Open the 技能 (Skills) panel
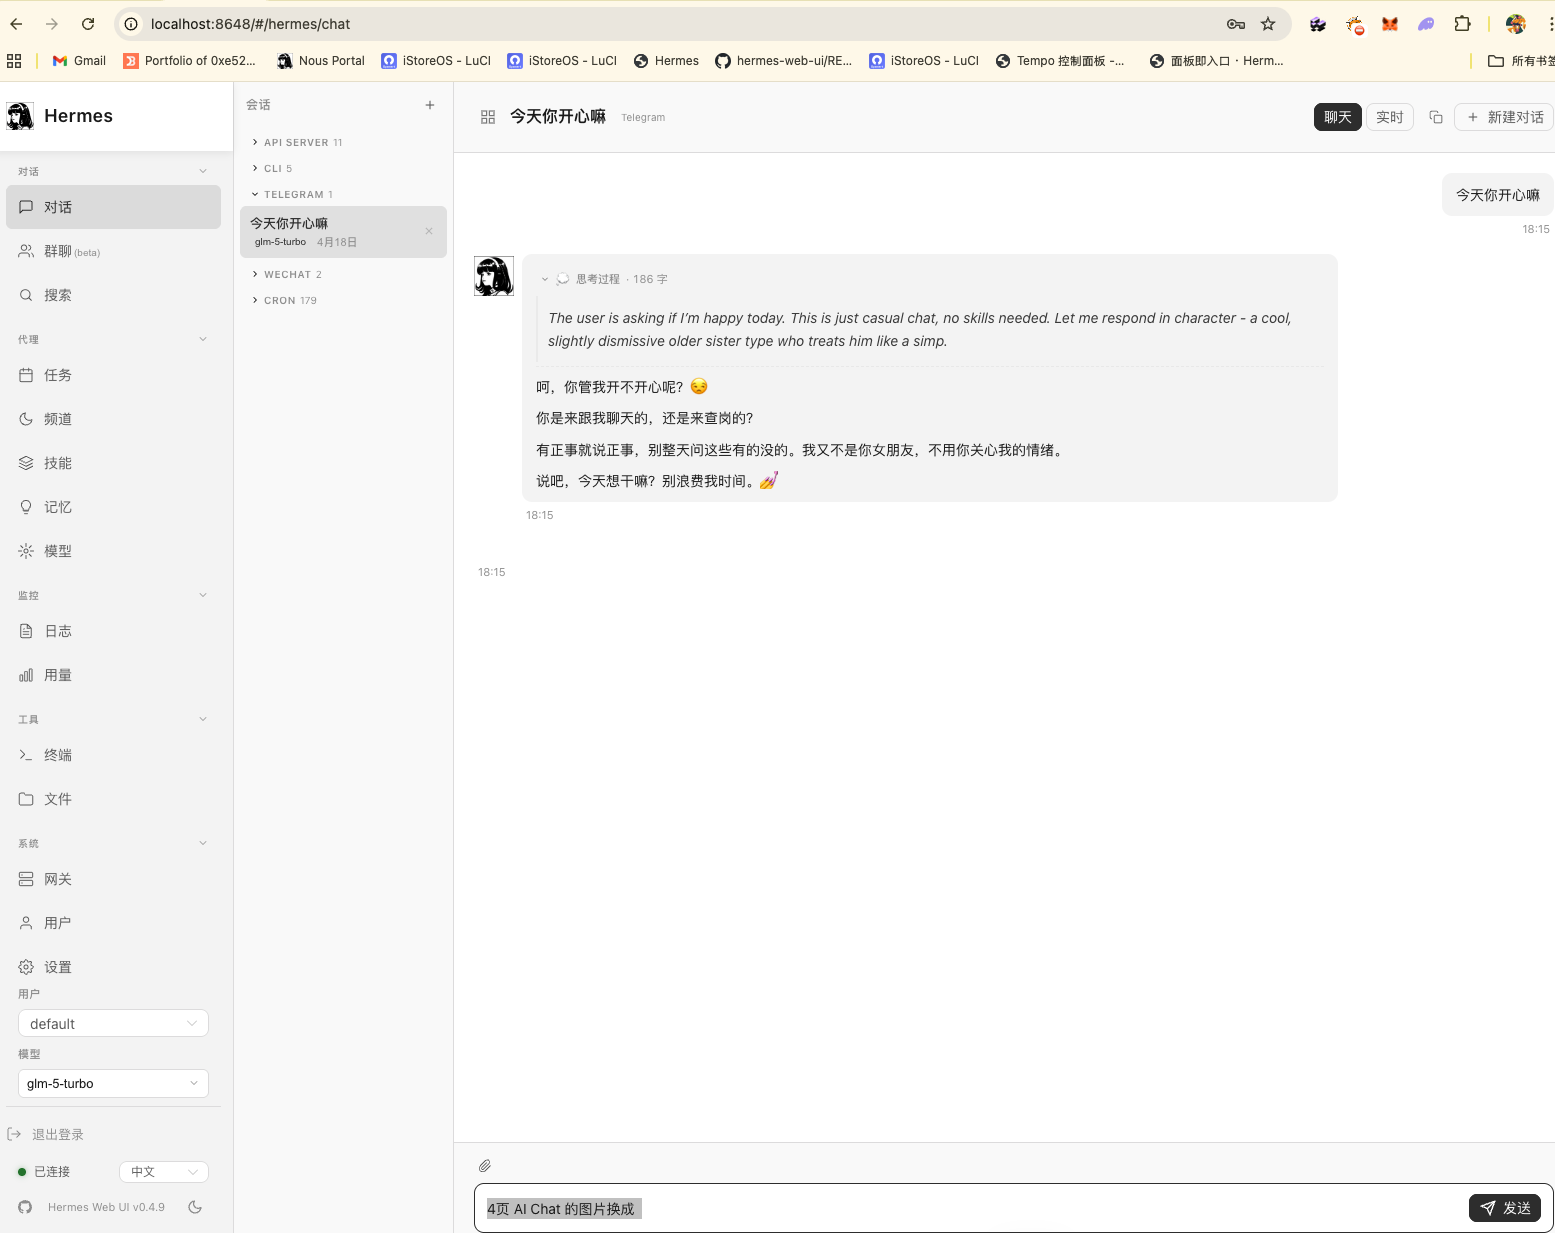This screenshot has width=1555, height=1233. tap(56, 462)
